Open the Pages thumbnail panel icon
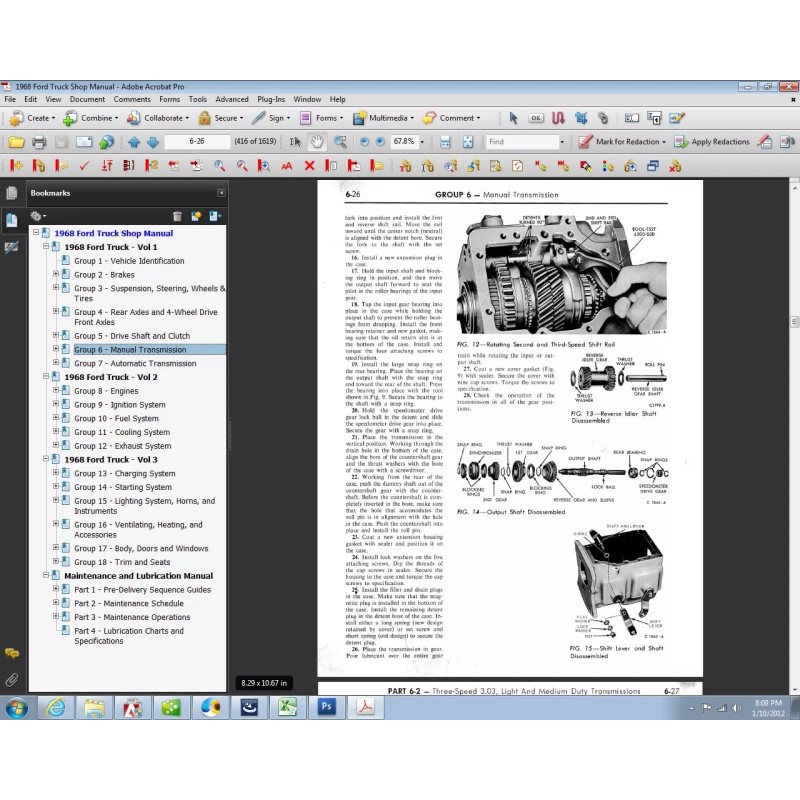Screen dimensions: 800x800 [x=12, y=193]
